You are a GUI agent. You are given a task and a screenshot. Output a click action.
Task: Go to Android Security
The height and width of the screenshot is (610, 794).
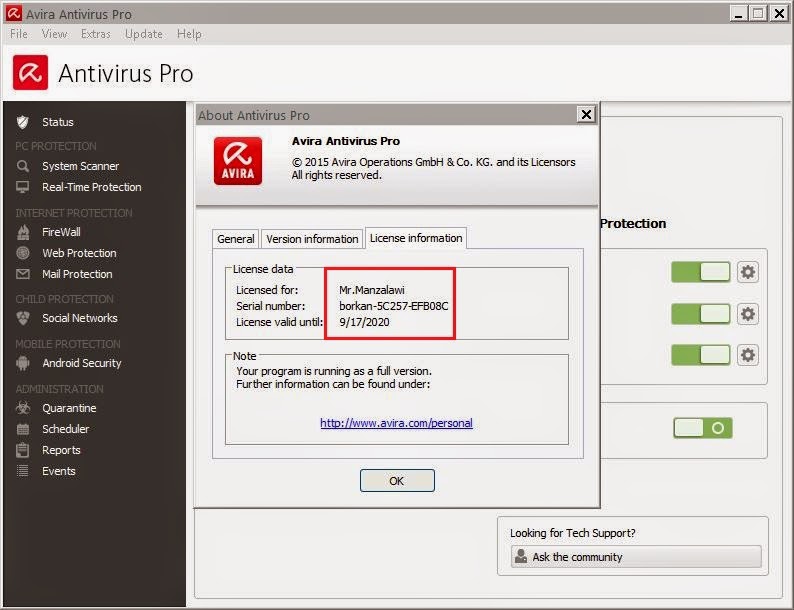point(82,363)
